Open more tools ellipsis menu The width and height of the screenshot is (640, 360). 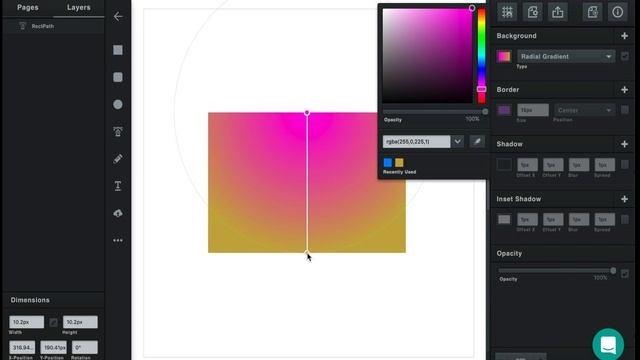(x=118, y=240)
